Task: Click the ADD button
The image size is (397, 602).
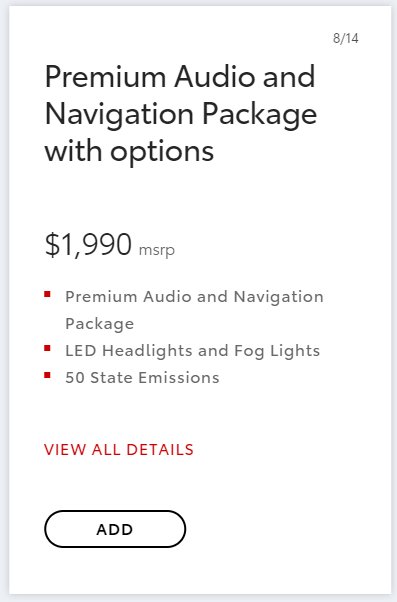Action: point(115,529)
